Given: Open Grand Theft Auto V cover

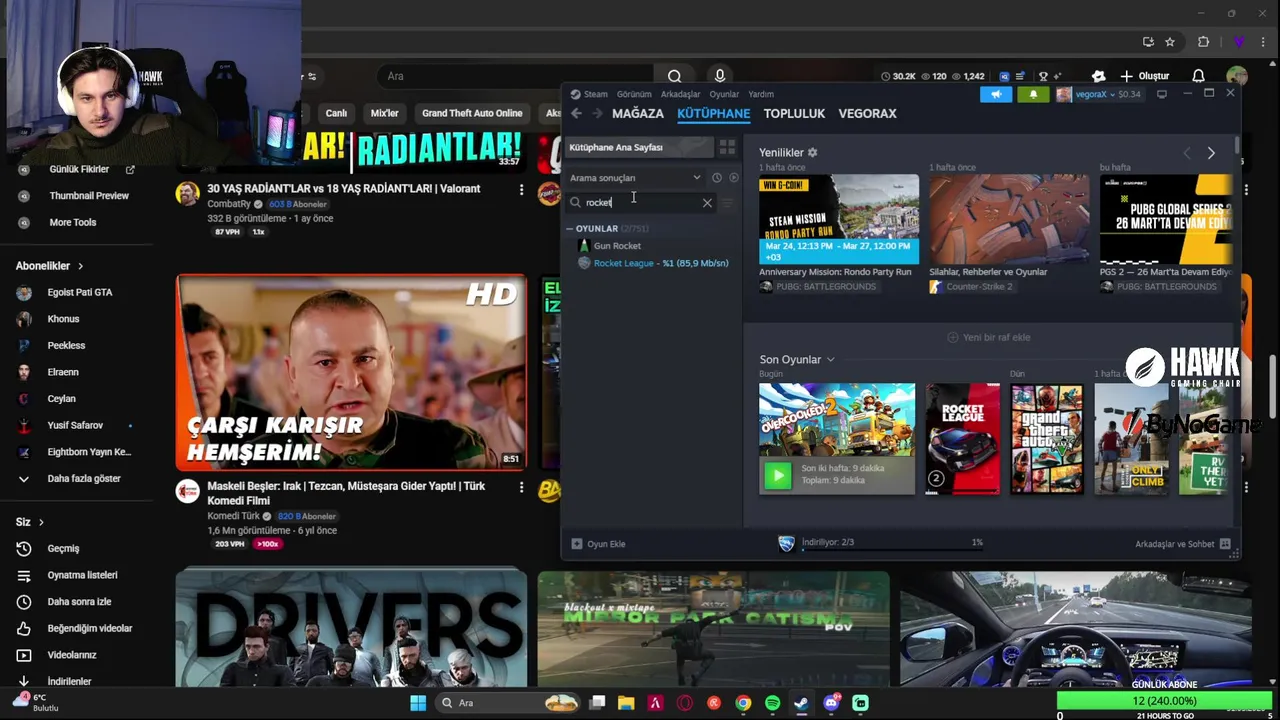Looking at the screenshot, I should click(1046, 439).
